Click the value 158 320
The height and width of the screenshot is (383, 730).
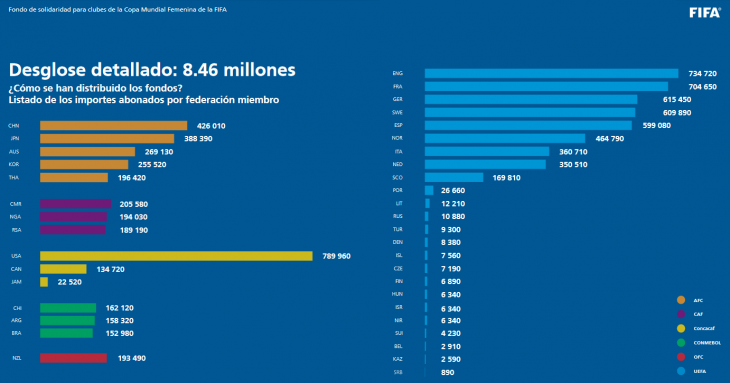click(x=120, y=321)
